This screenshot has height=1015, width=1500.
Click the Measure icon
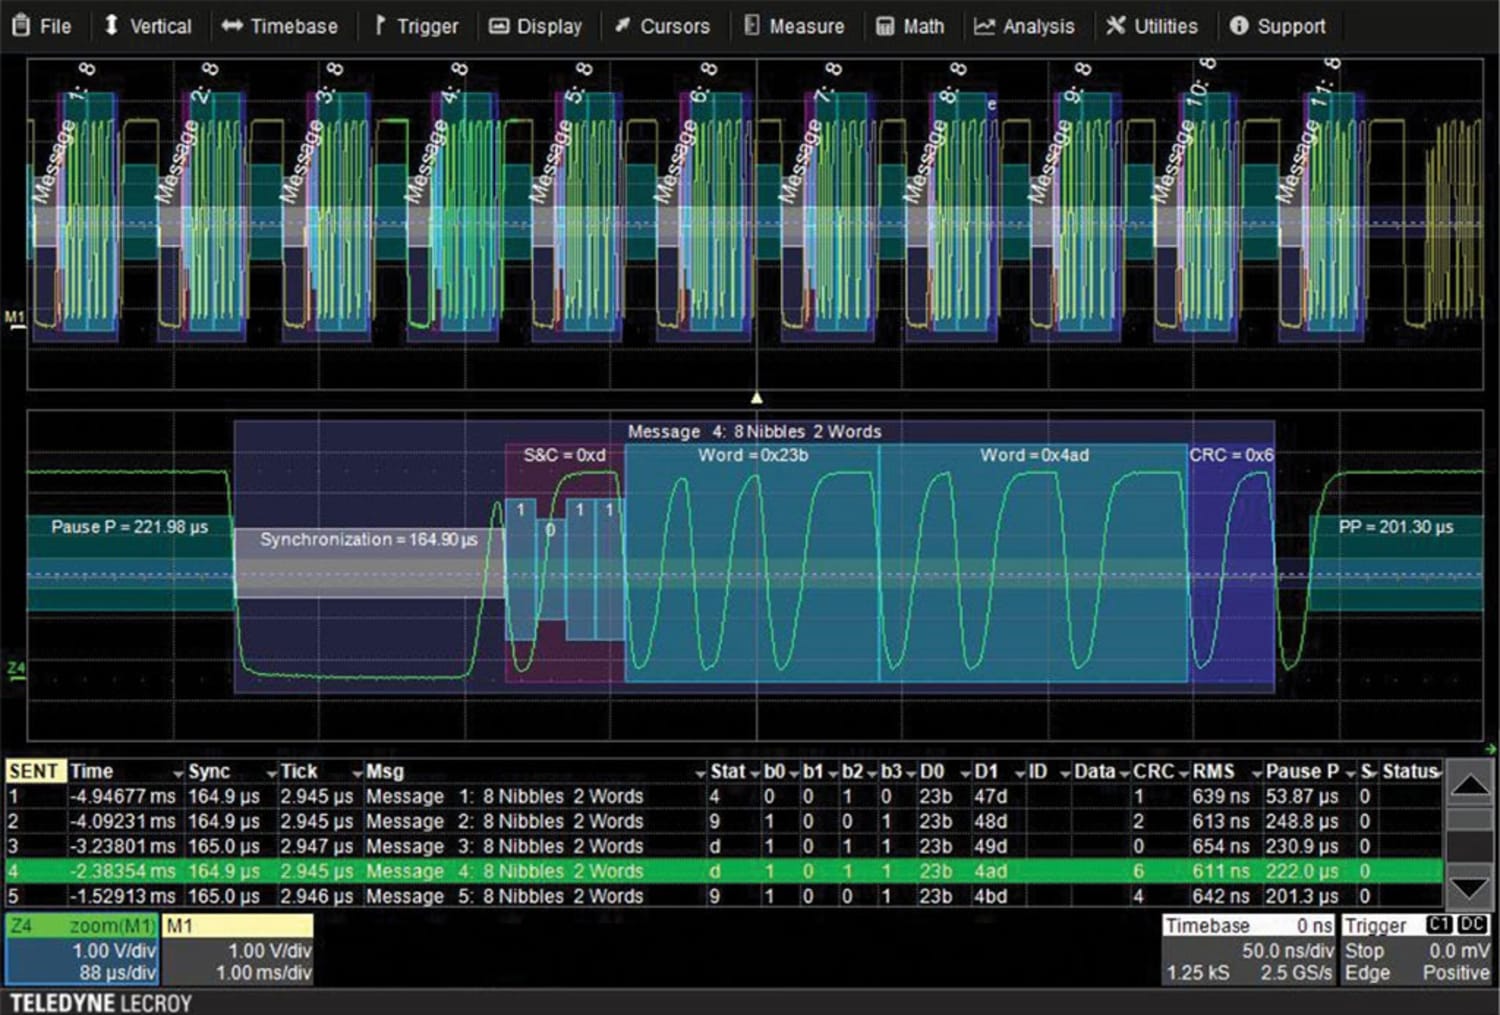pyautogui.click(x=750, y=26)
